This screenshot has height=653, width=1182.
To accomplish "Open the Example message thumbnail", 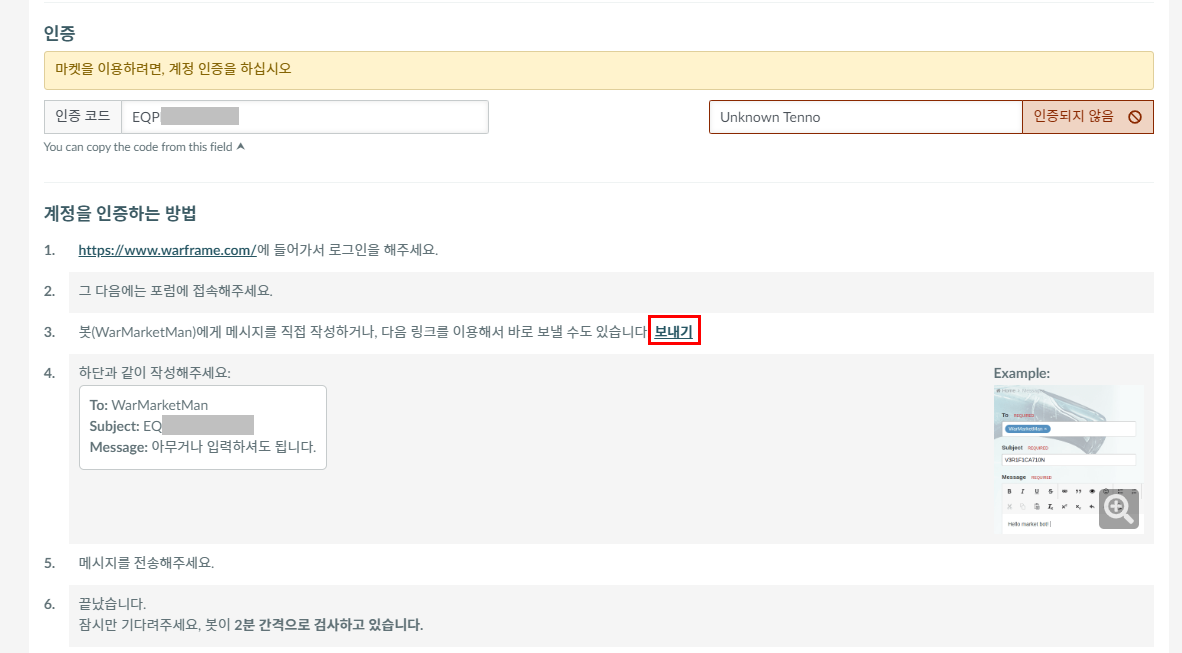I will tap(1069, 460).
